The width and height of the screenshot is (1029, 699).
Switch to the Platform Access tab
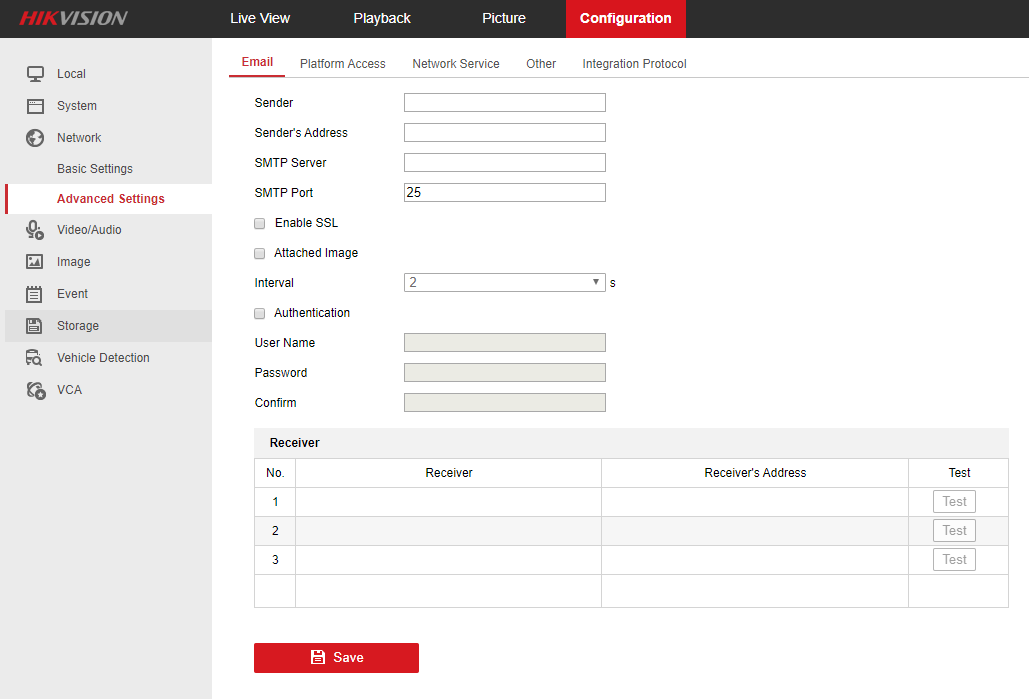pyautogui.click(x=342, y=64)
